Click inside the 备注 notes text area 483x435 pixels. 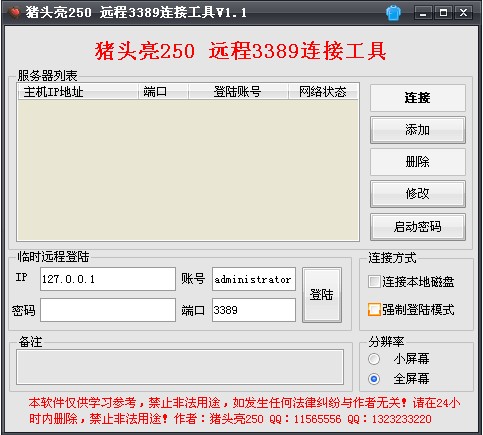click(x=180, y=367)
